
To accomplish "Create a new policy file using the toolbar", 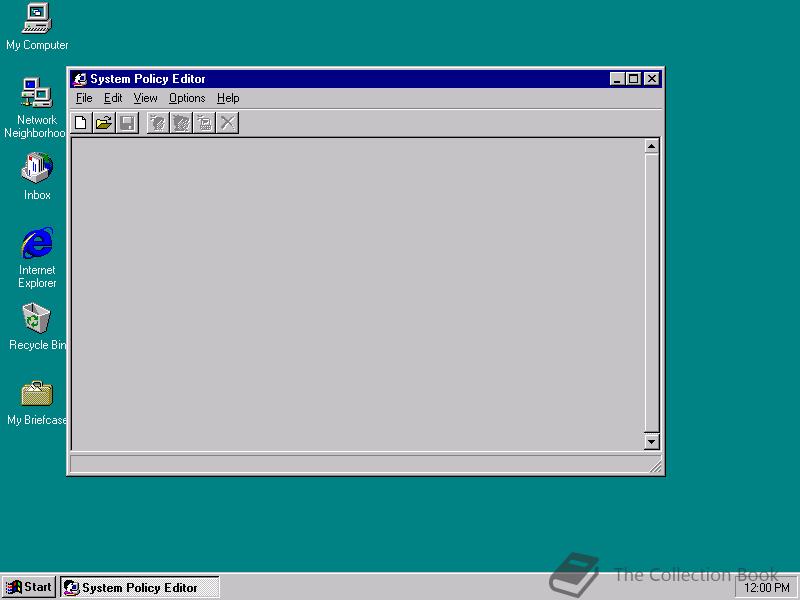I will point(81,123).
